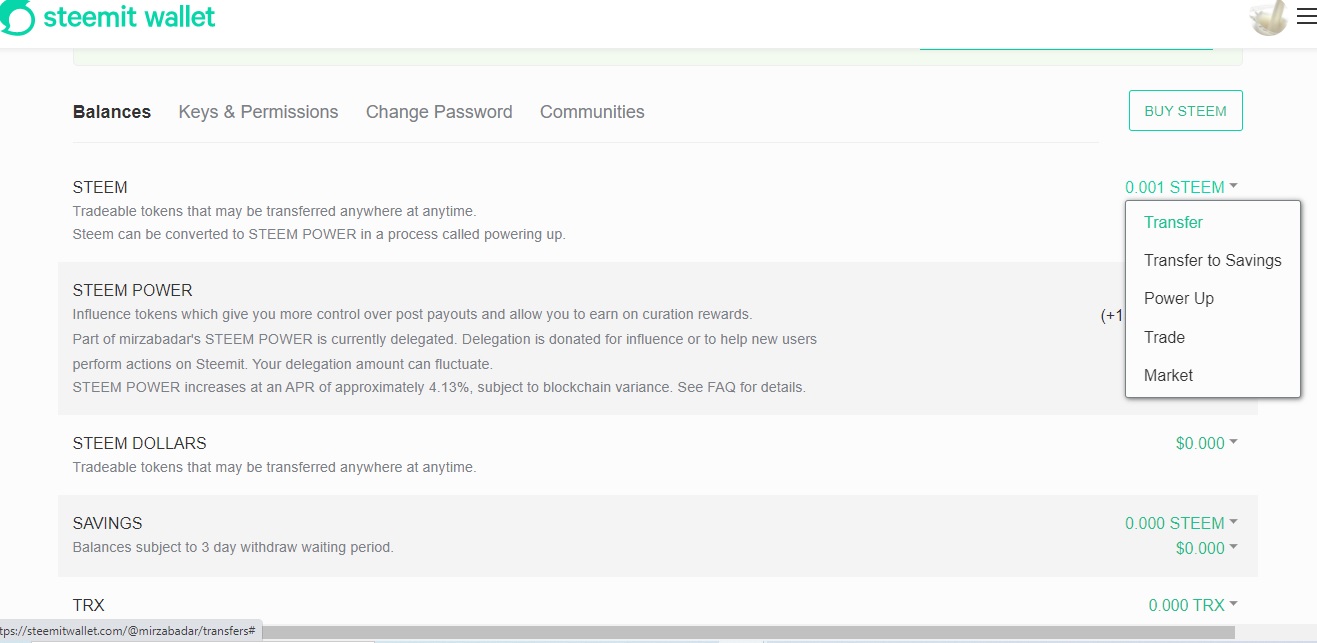Select Power Up in the menu

tap(1178, 298)
